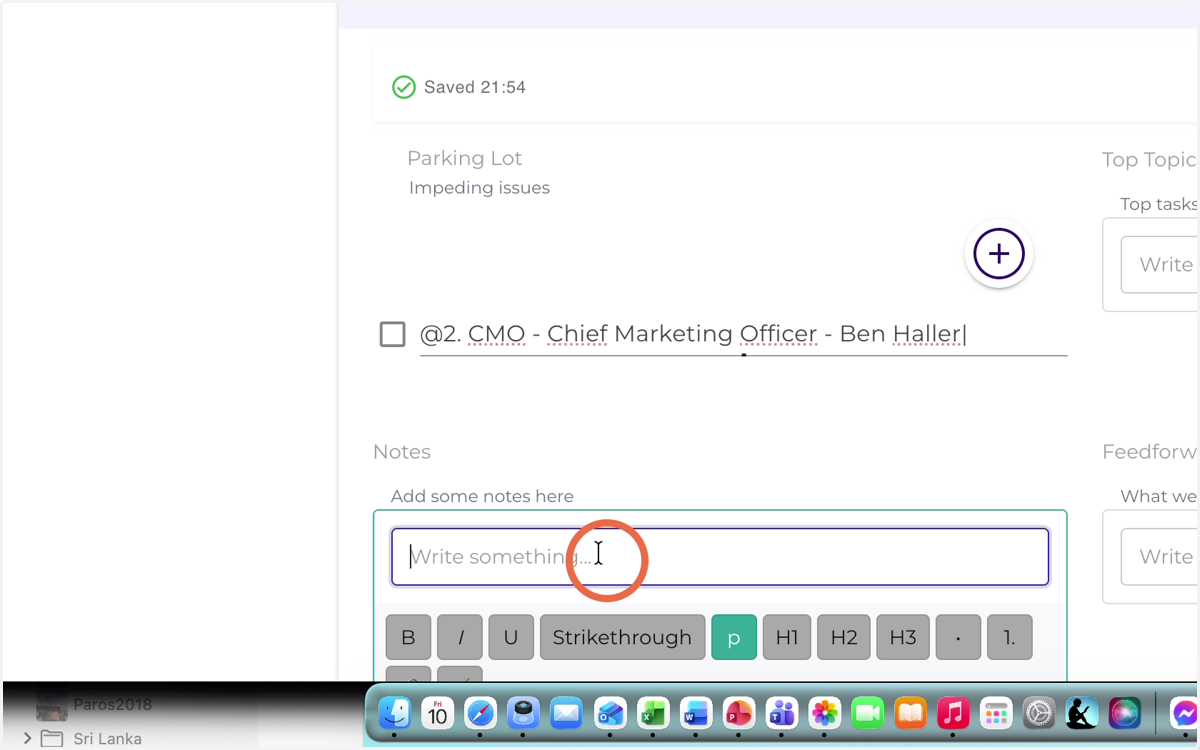The width and height of the screenshot is (1200, 750).
Task: Select the paragraph 'p' style button
Action: [x=734, y=638]
